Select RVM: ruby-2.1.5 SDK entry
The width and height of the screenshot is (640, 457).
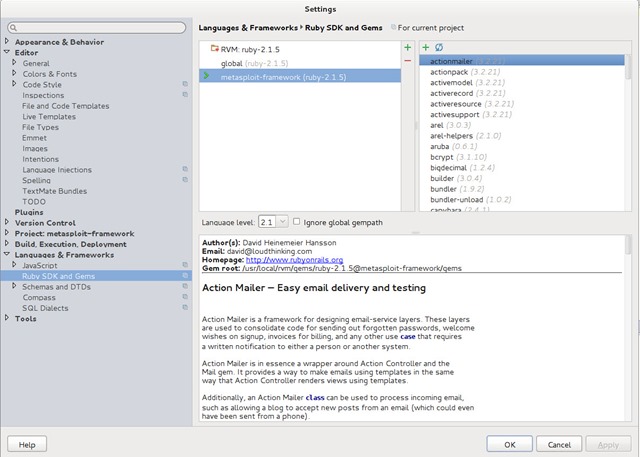coord(300,49)
